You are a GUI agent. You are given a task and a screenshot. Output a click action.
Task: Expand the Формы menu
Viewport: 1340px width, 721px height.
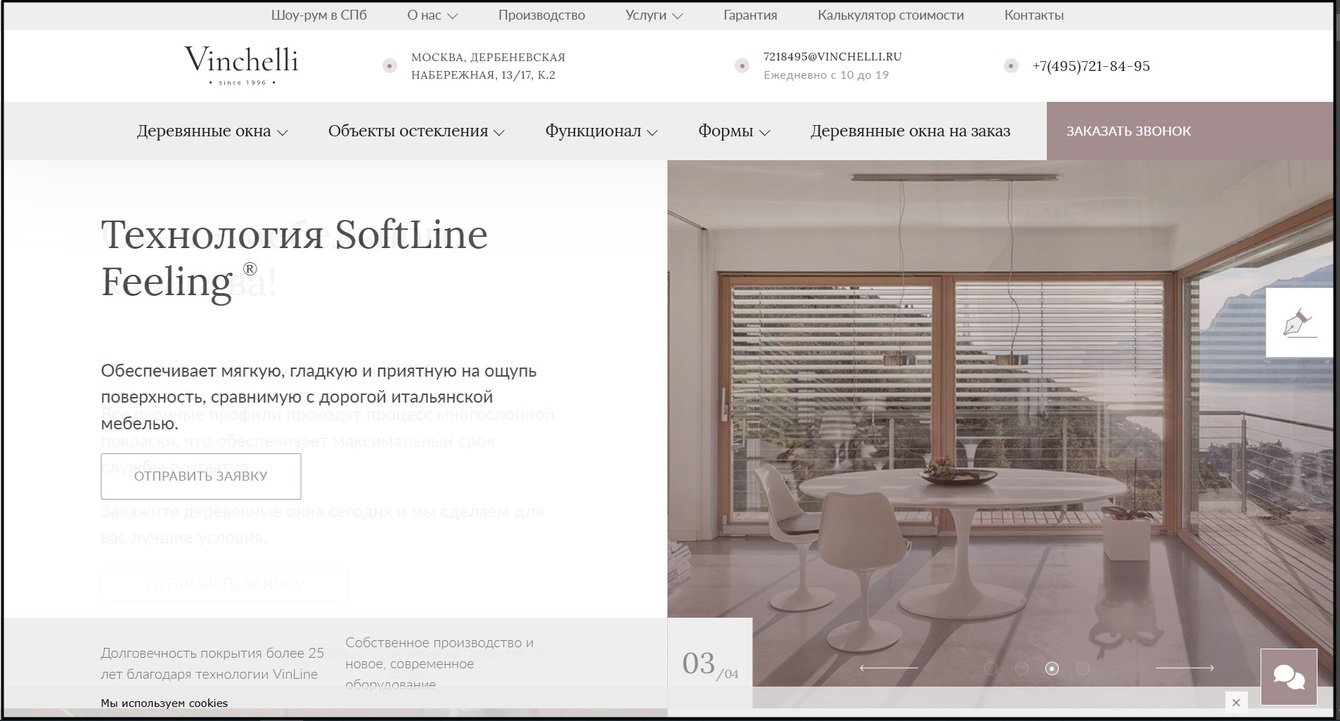point(734,131)
